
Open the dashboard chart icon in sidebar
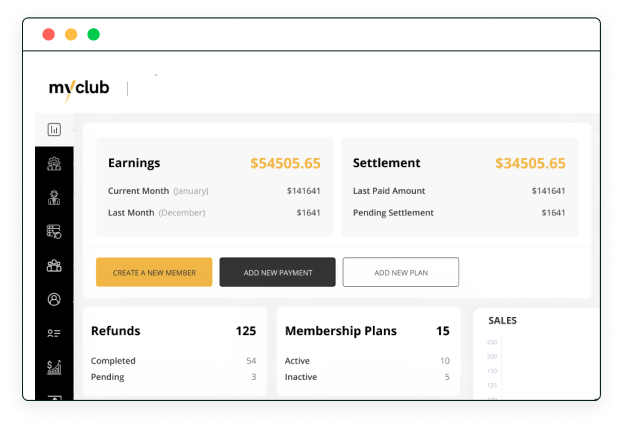coord(54,129)
